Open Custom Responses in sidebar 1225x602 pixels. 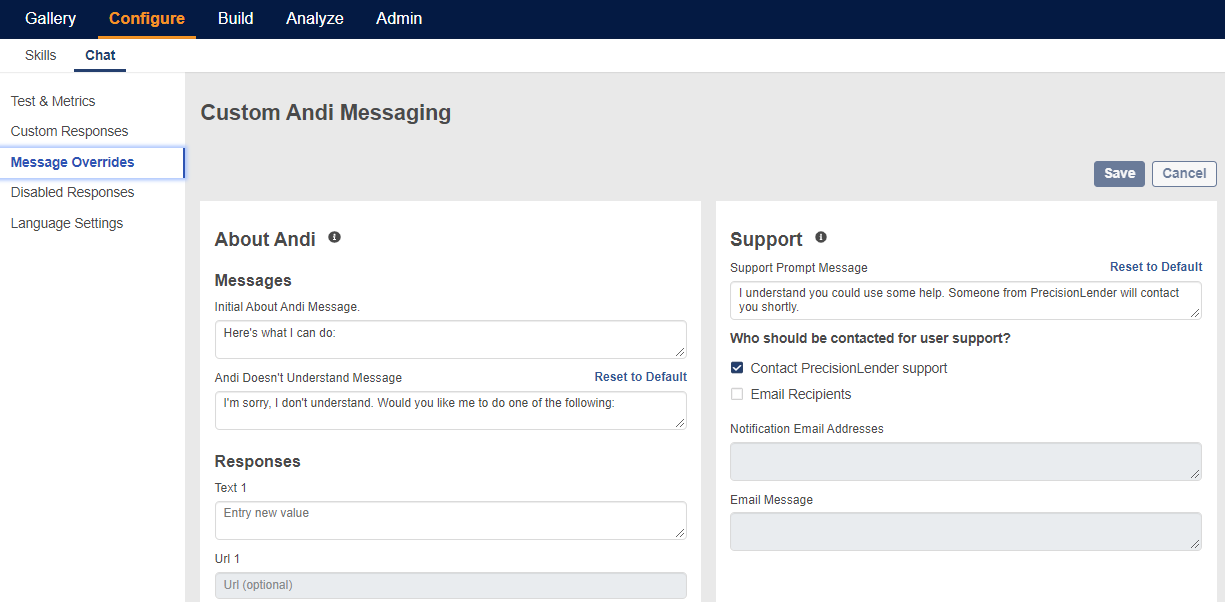(x=70, y=131)
